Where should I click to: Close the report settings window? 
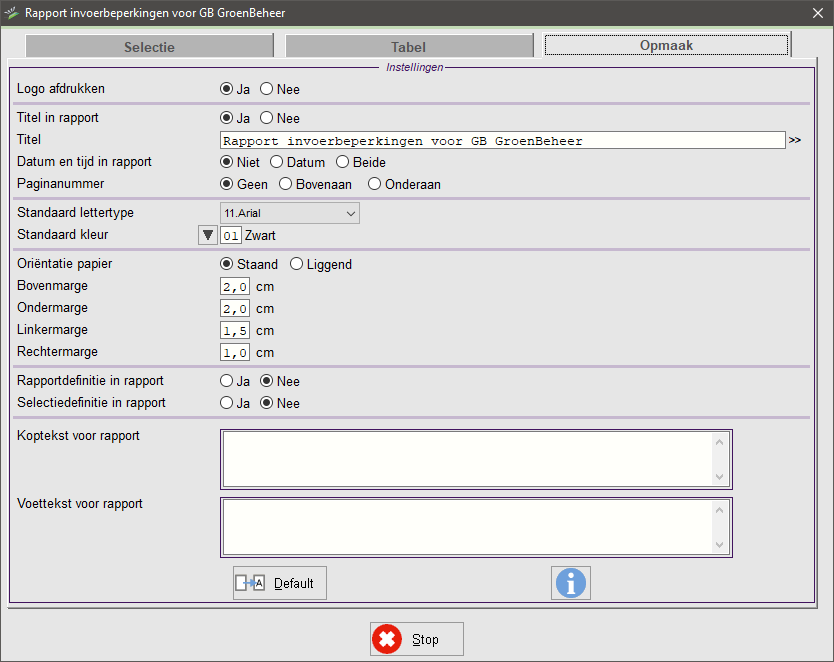coord(818,13)
